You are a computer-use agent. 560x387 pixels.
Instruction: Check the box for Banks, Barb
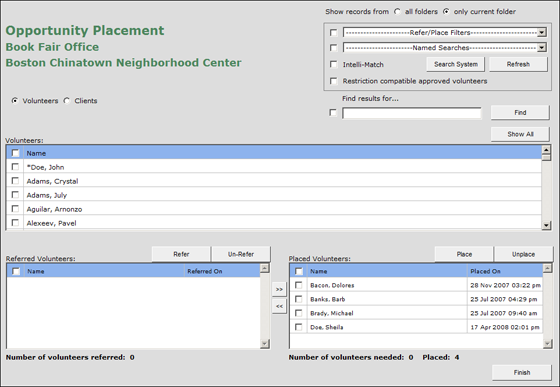(x=299, y=299)
